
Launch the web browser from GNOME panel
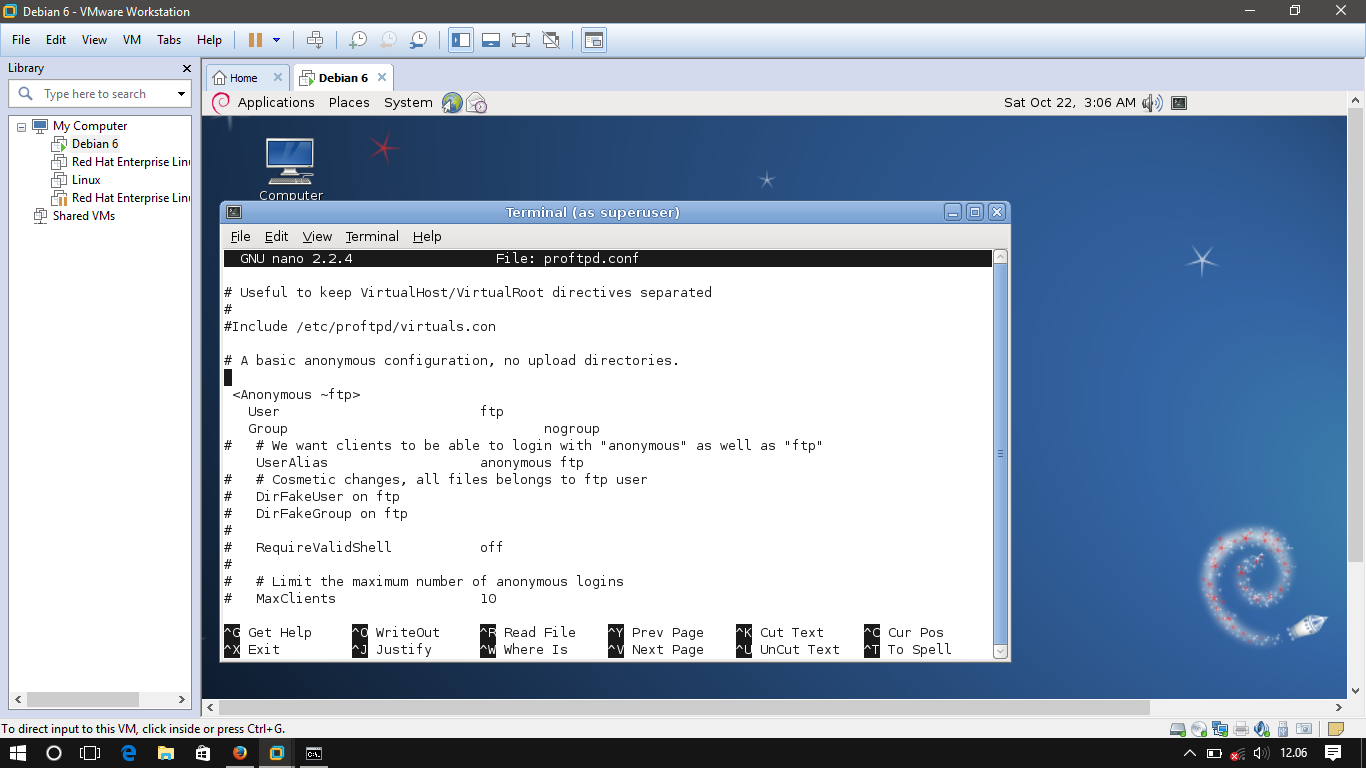pos(452,102)
